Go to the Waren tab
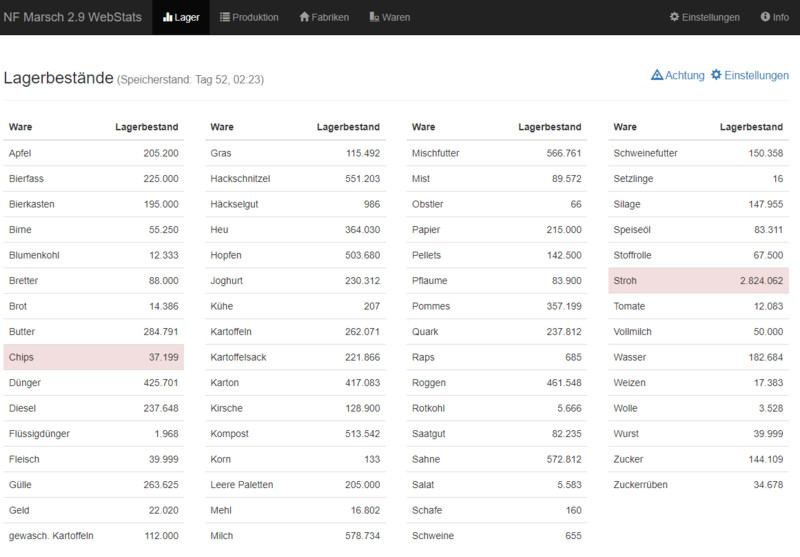The width and height of the screenshot is (800, 557). 395,17
